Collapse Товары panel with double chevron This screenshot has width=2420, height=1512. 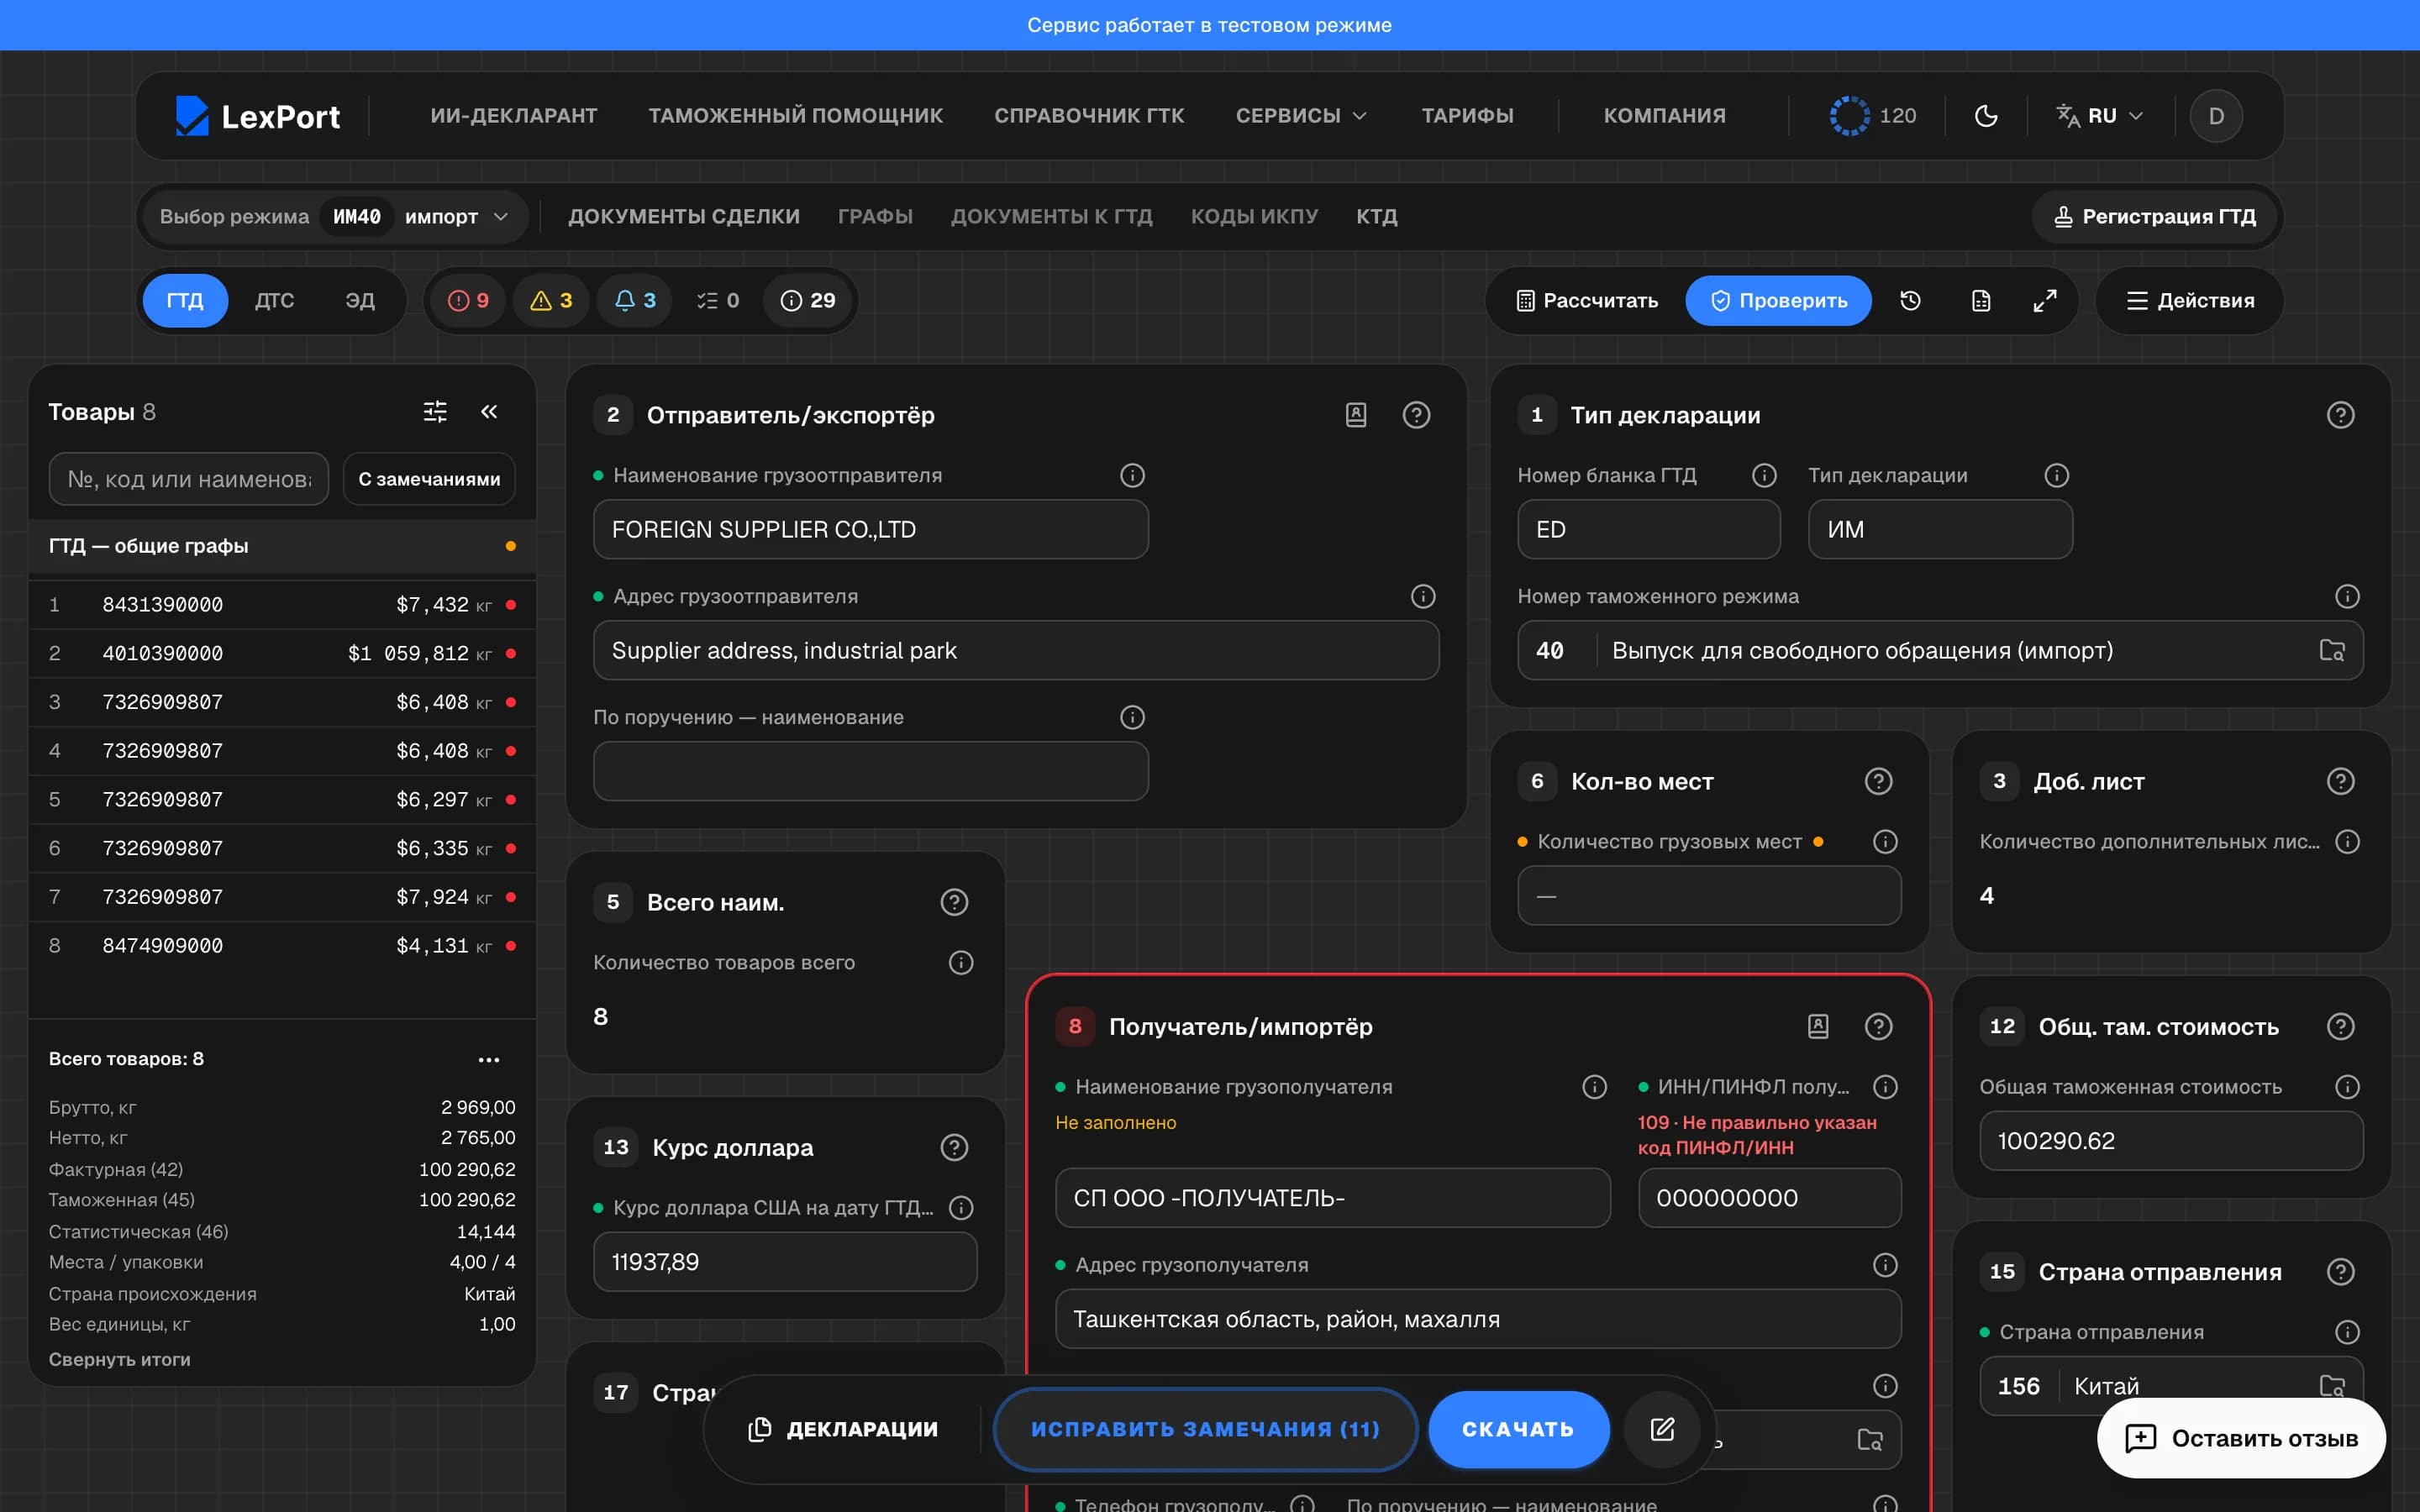tap(489, 412)
